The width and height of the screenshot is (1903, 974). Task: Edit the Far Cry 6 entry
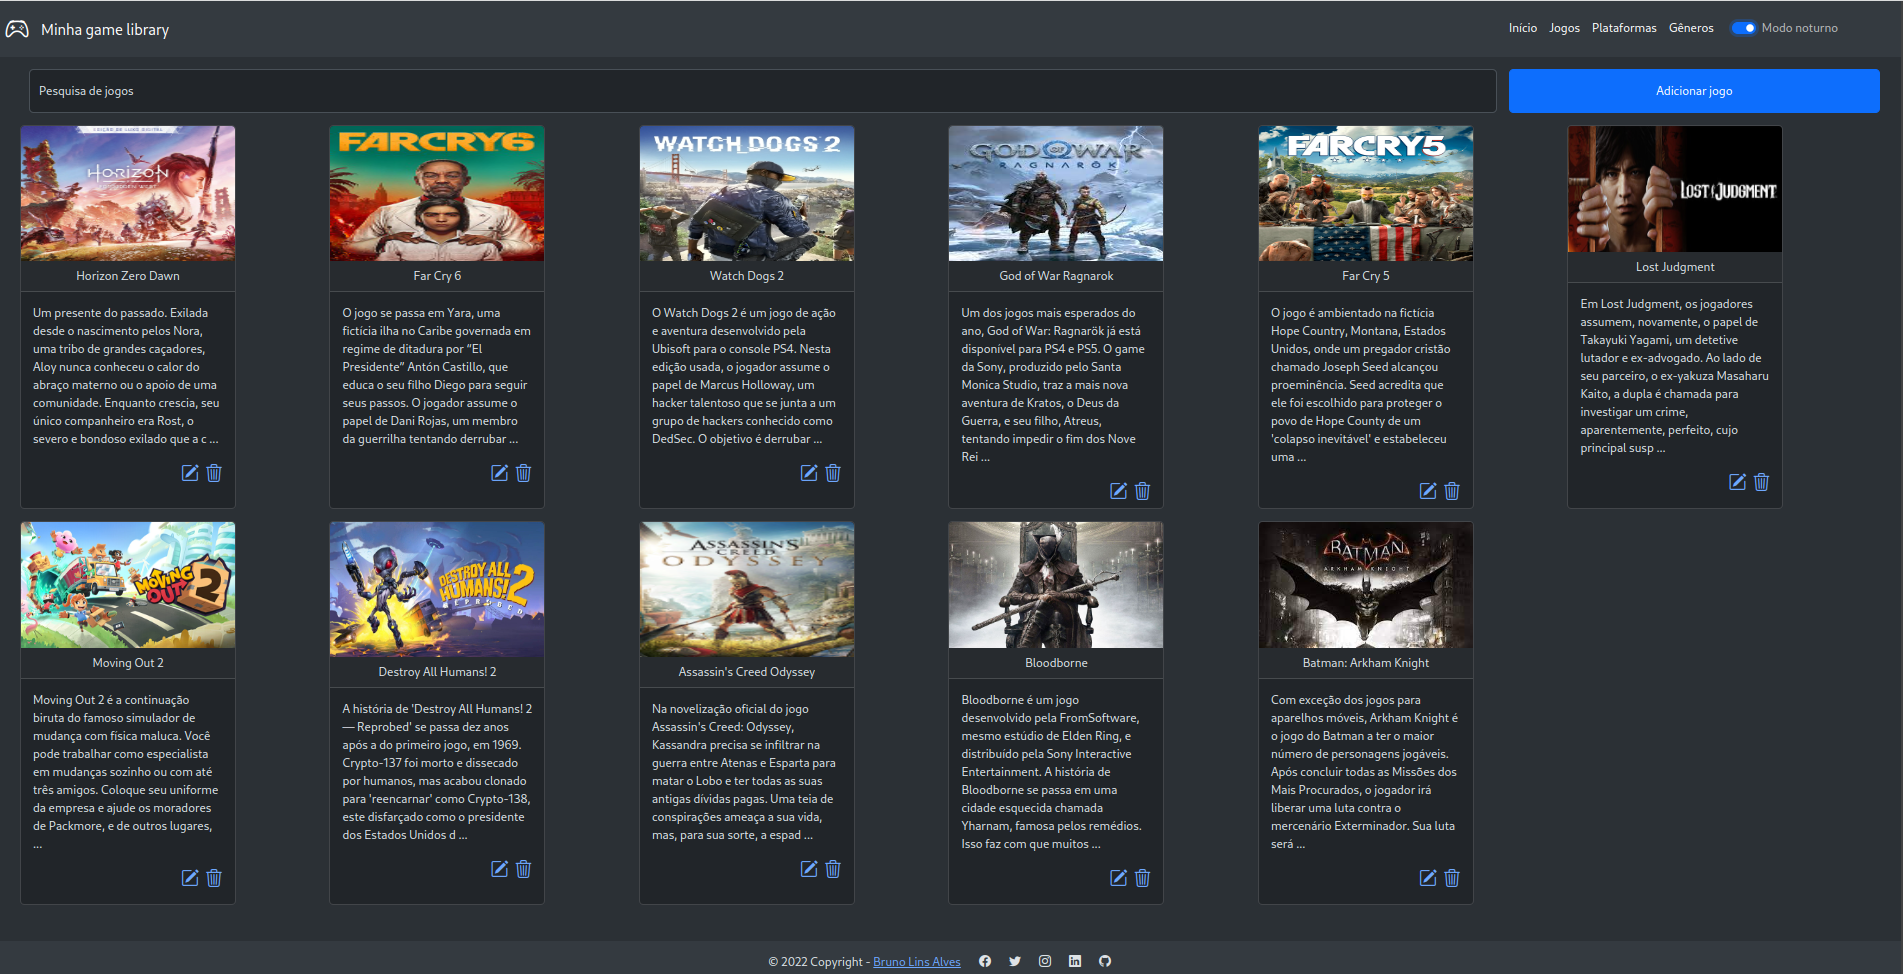click(x=500, y=473)
